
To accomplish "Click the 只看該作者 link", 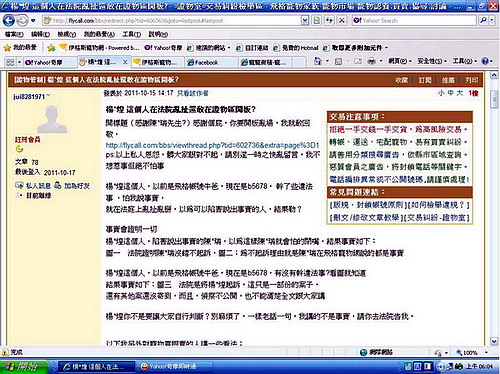I will [x=192, y=93].
